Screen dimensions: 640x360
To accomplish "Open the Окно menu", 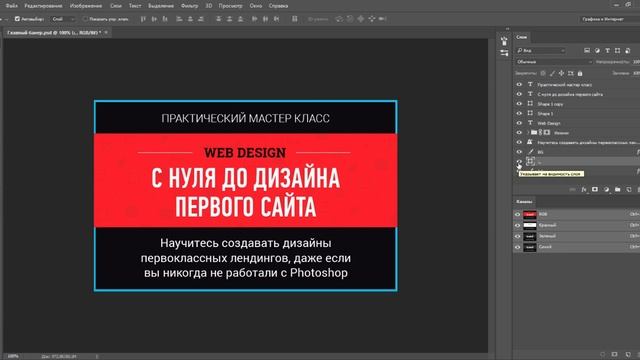I will pyautogui.click(x=256, y=6).
